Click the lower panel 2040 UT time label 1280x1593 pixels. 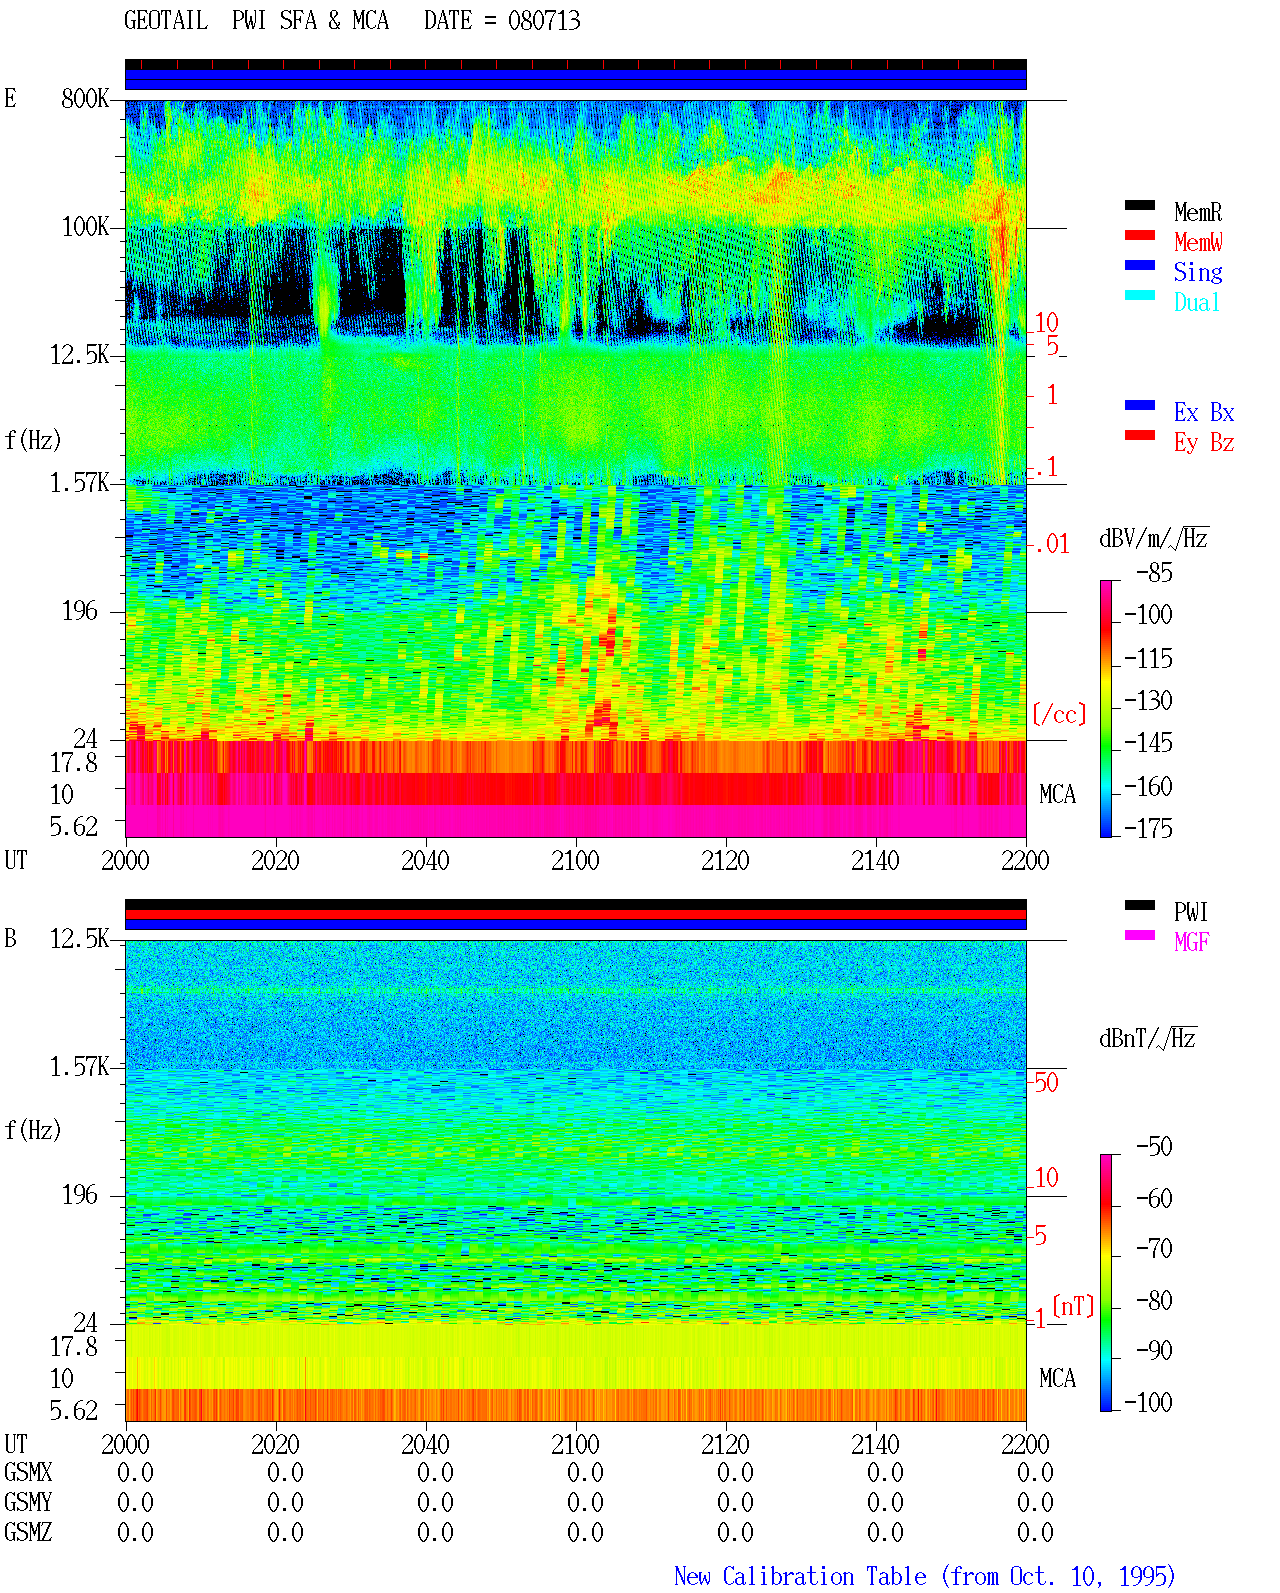pyautogui.click(x=425, y=1445)
